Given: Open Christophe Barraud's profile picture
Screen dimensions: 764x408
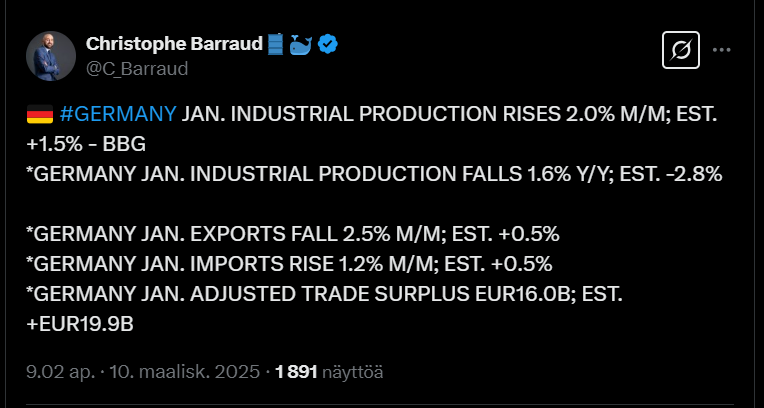Looking at the screenshot, I should [x=51, y=56].
